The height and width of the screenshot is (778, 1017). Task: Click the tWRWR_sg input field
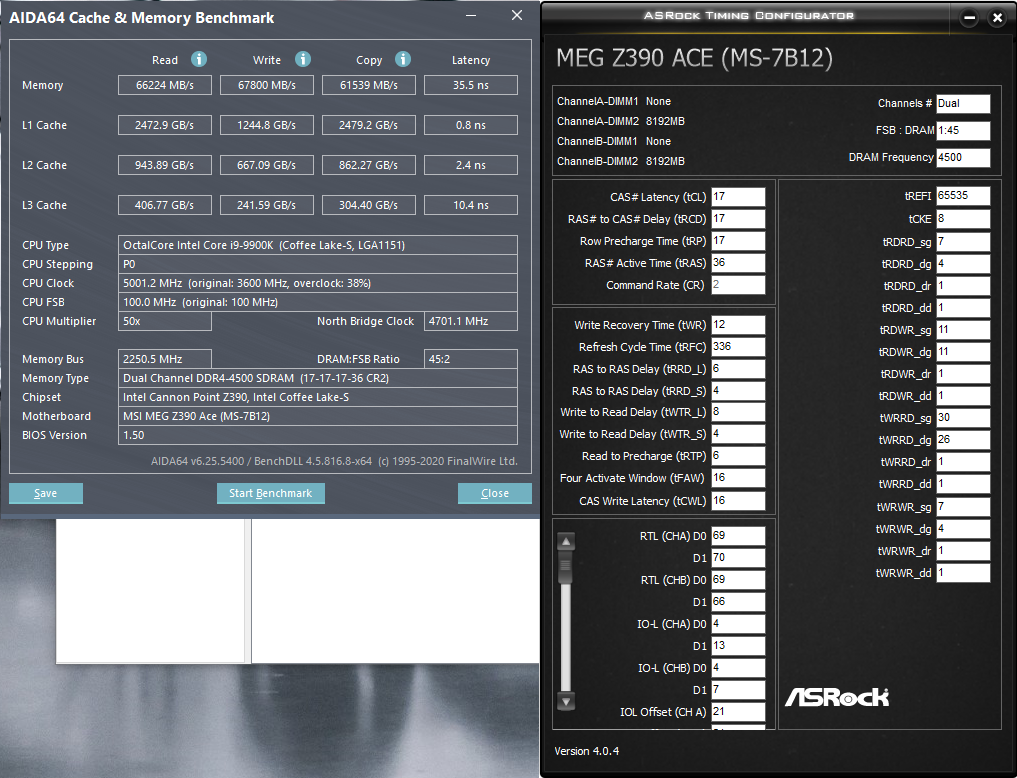[963, 507]
